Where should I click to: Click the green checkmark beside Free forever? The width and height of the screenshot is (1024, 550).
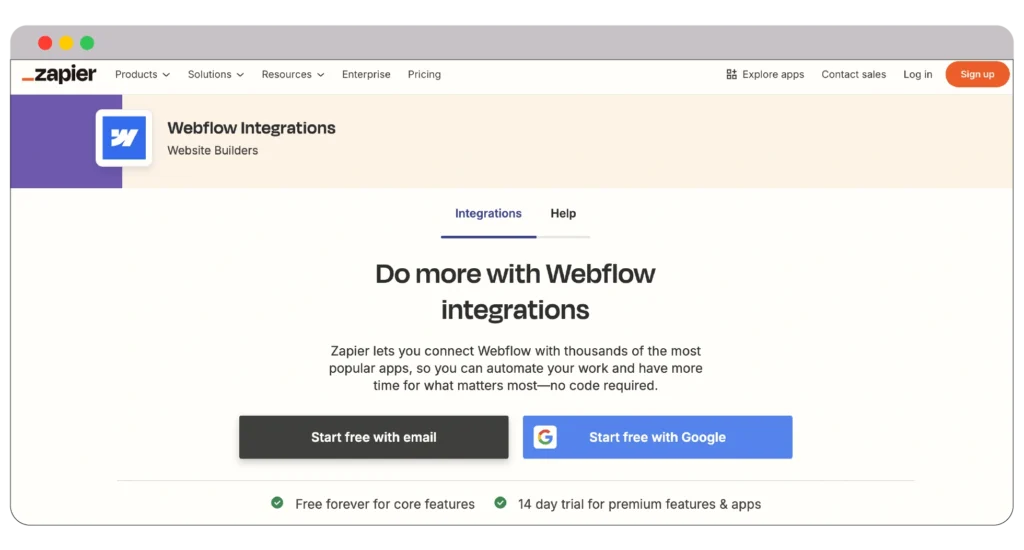278,503
